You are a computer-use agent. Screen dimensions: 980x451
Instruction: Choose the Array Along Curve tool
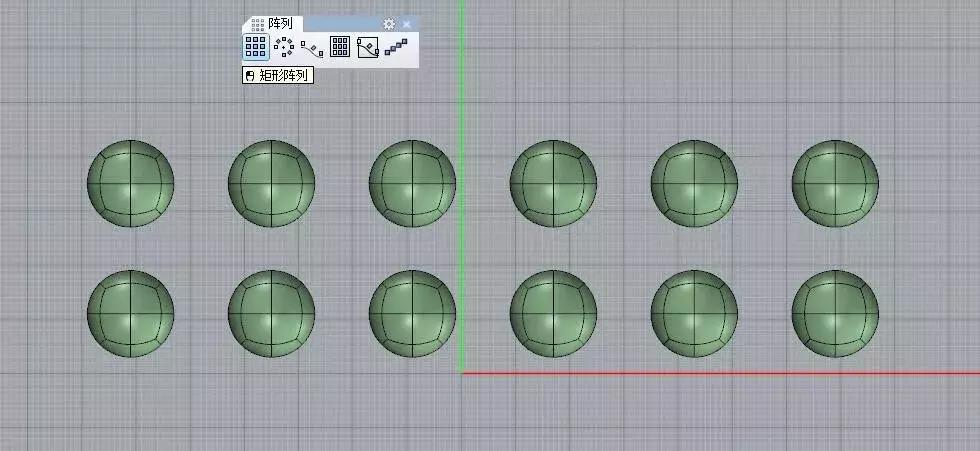click(x=312, y=47)
